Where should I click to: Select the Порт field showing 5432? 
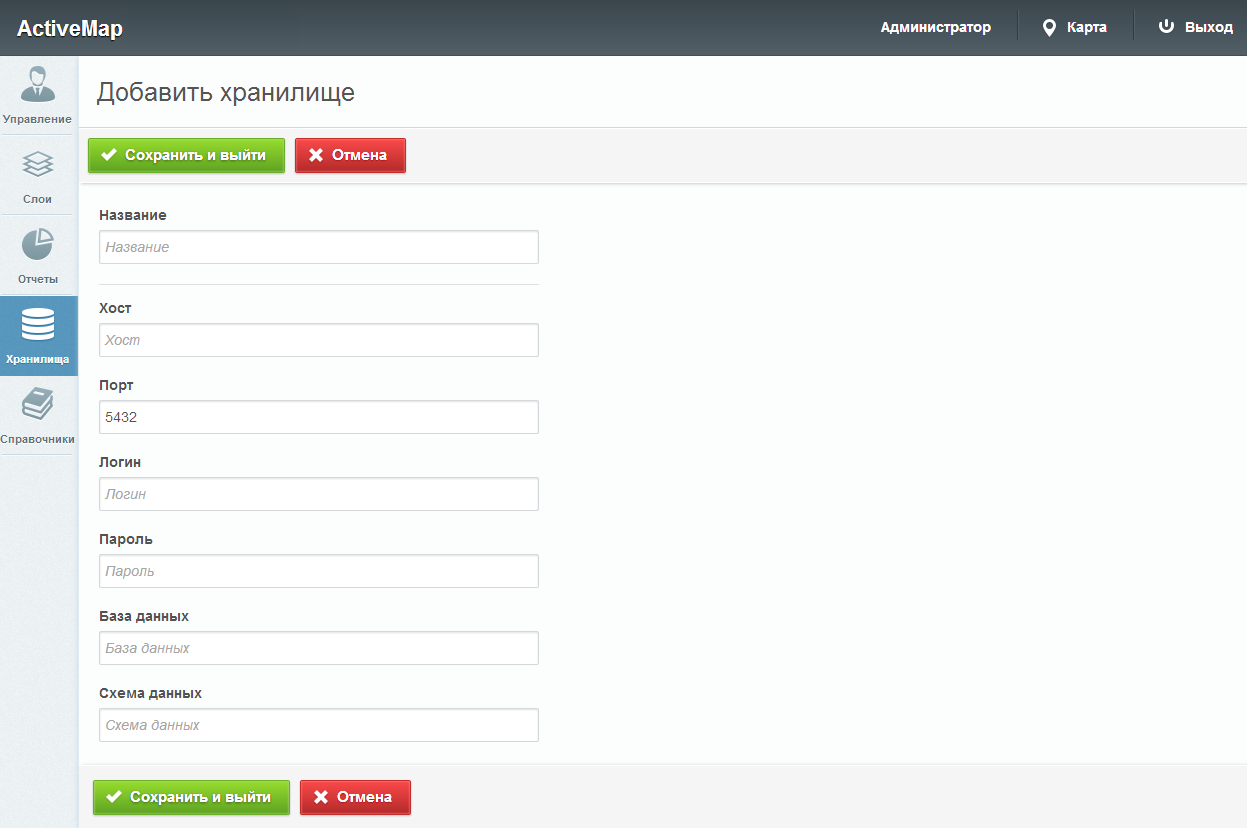point(318,417)
